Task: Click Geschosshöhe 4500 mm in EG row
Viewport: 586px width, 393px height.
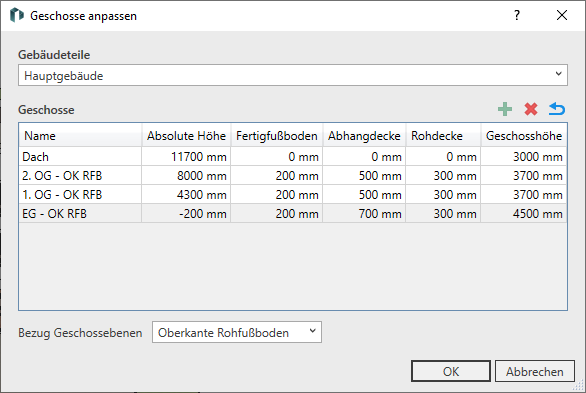Action: (524, 214)
